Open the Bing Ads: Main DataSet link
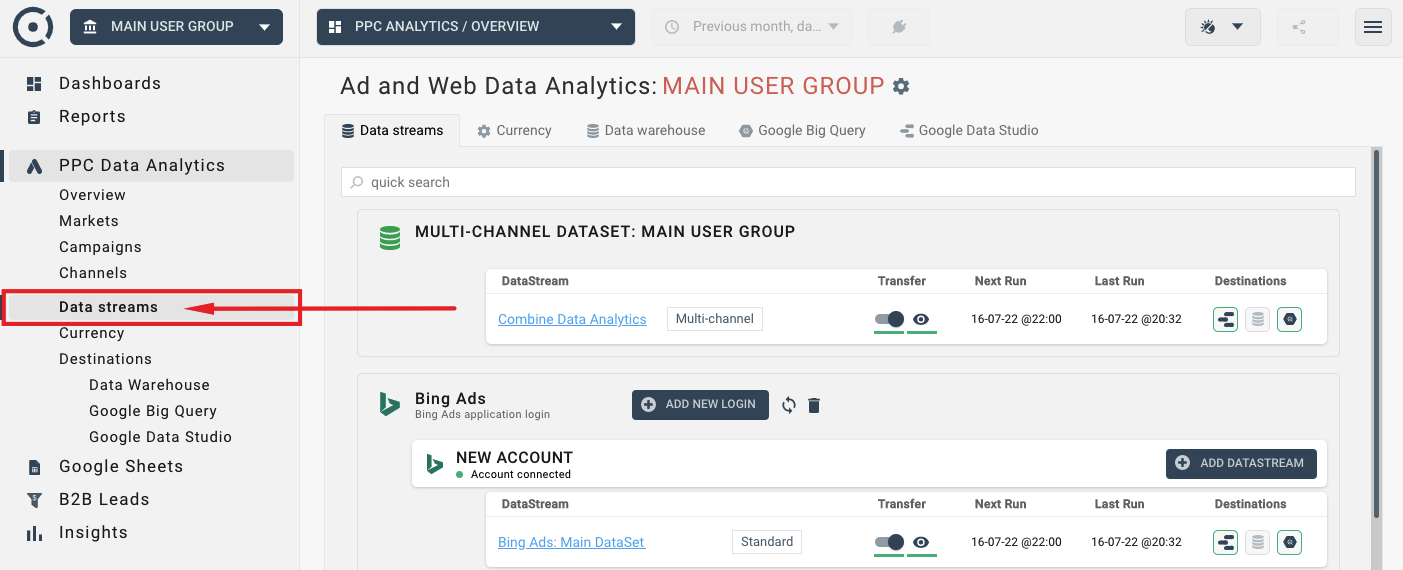The width and height of the screenshot is (1403, 570). pyautogui.click(x=571, y=542)
